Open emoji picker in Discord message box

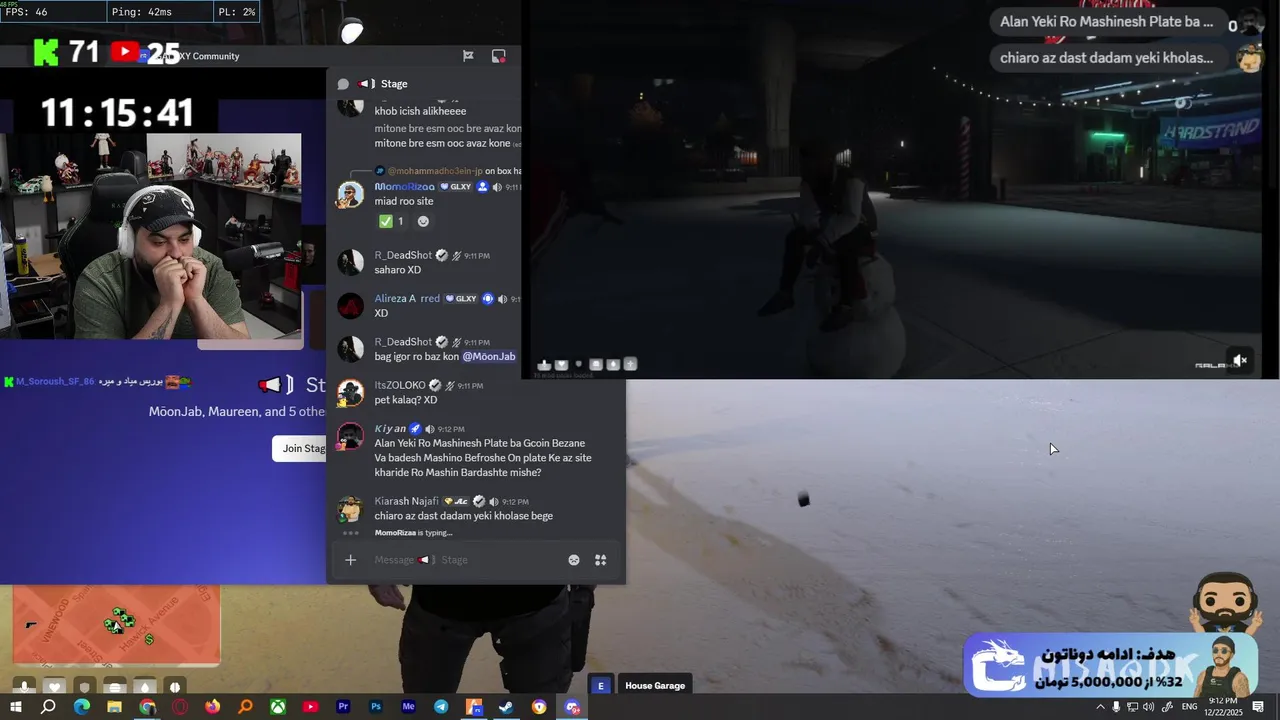574,560
